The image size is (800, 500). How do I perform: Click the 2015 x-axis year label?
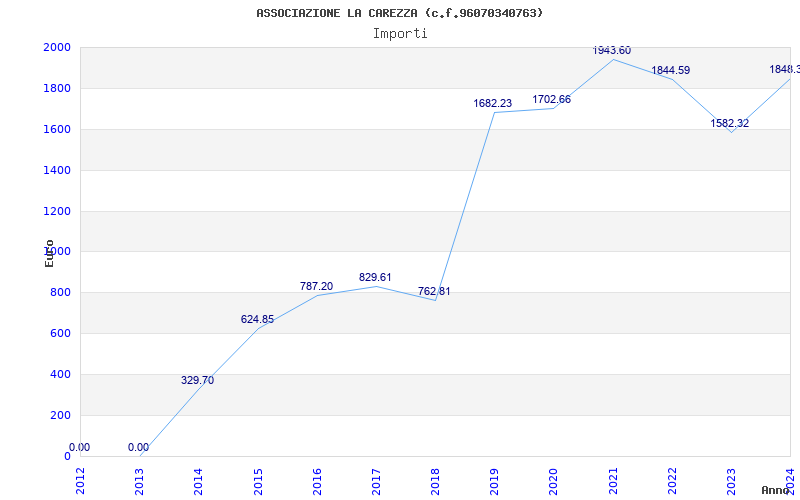[x=258, y=481]
